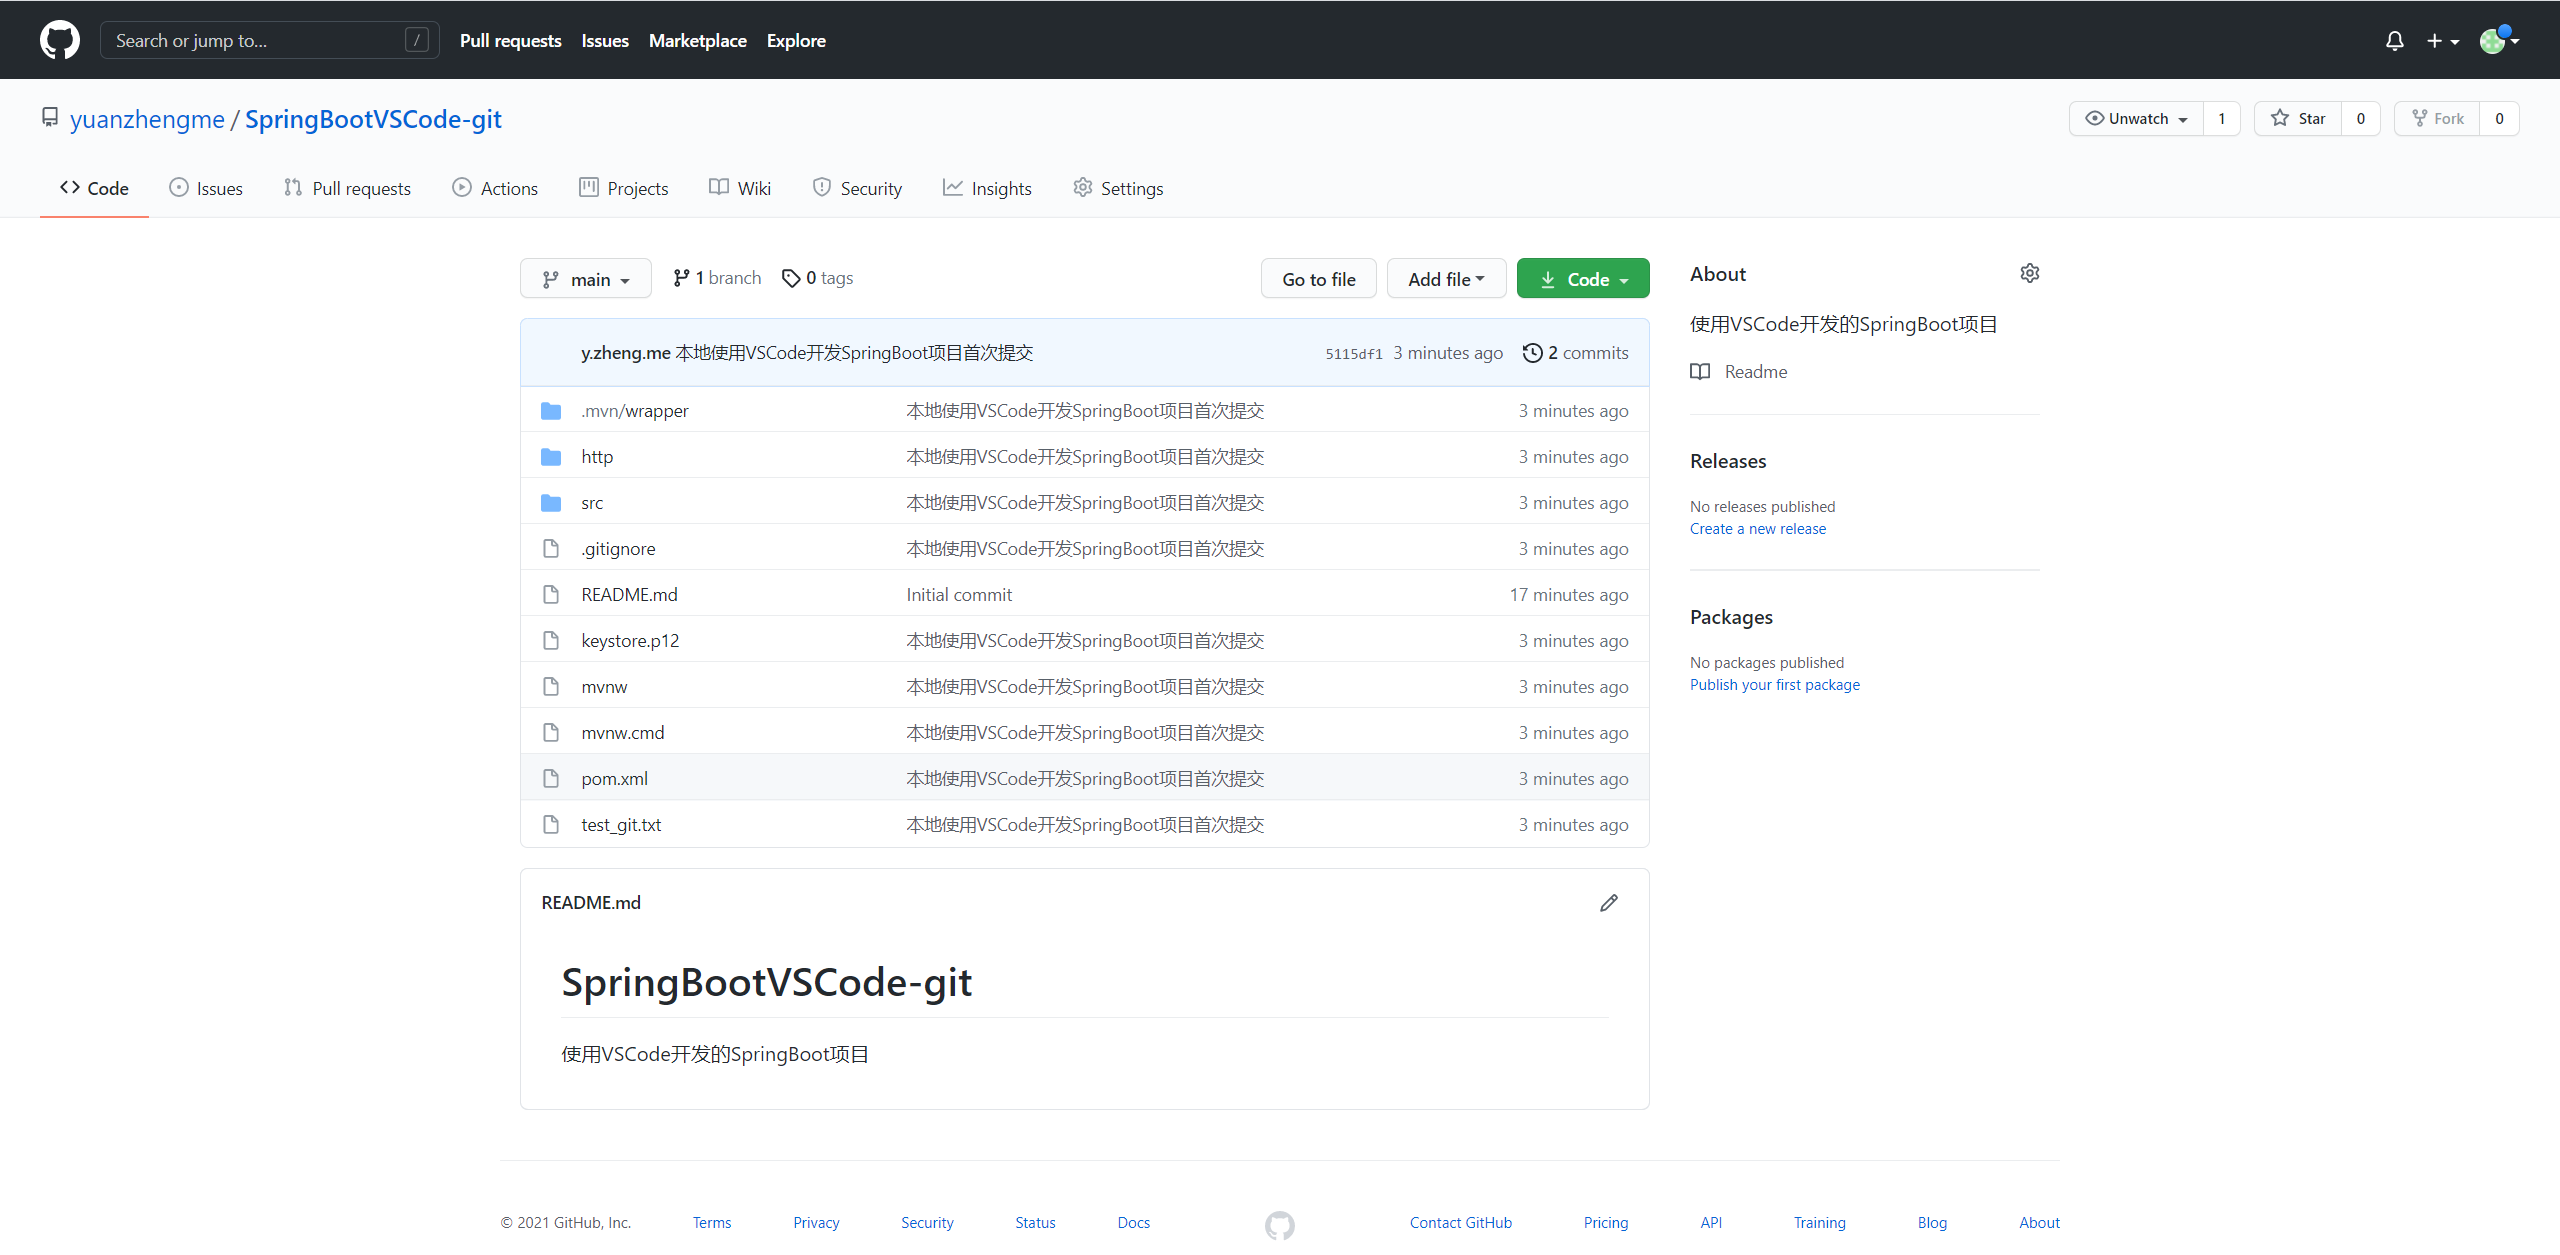Open the pom.xml file name
The height and width of the screenshot is (1255, 2560).
tap(614, 779)
